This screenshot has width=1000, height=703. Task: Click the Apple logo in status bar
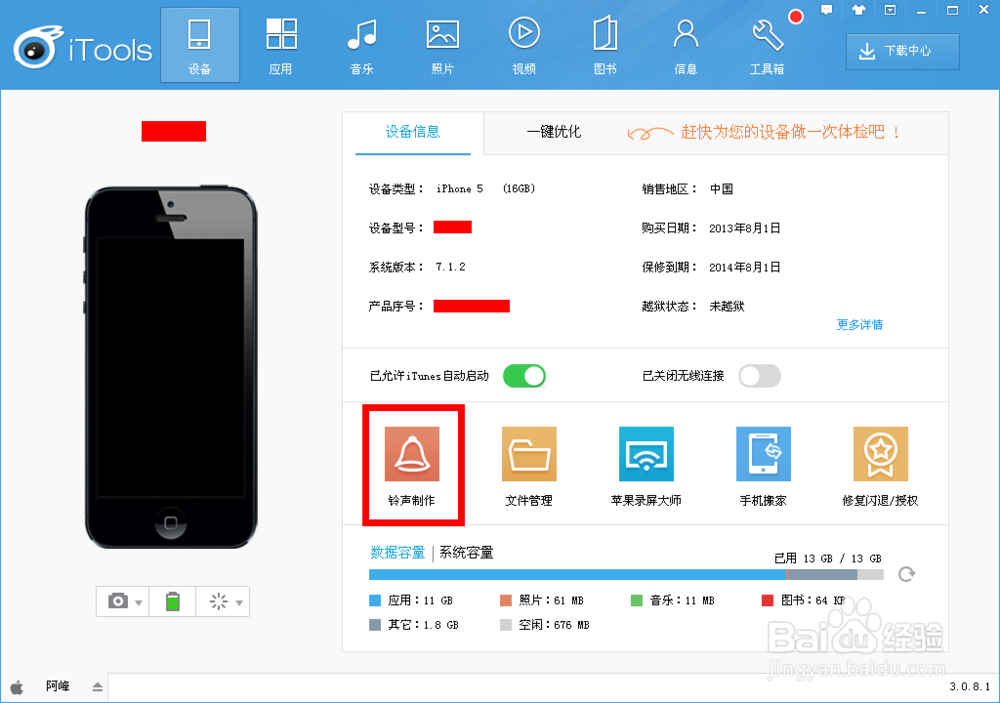(x=17, y=687)
